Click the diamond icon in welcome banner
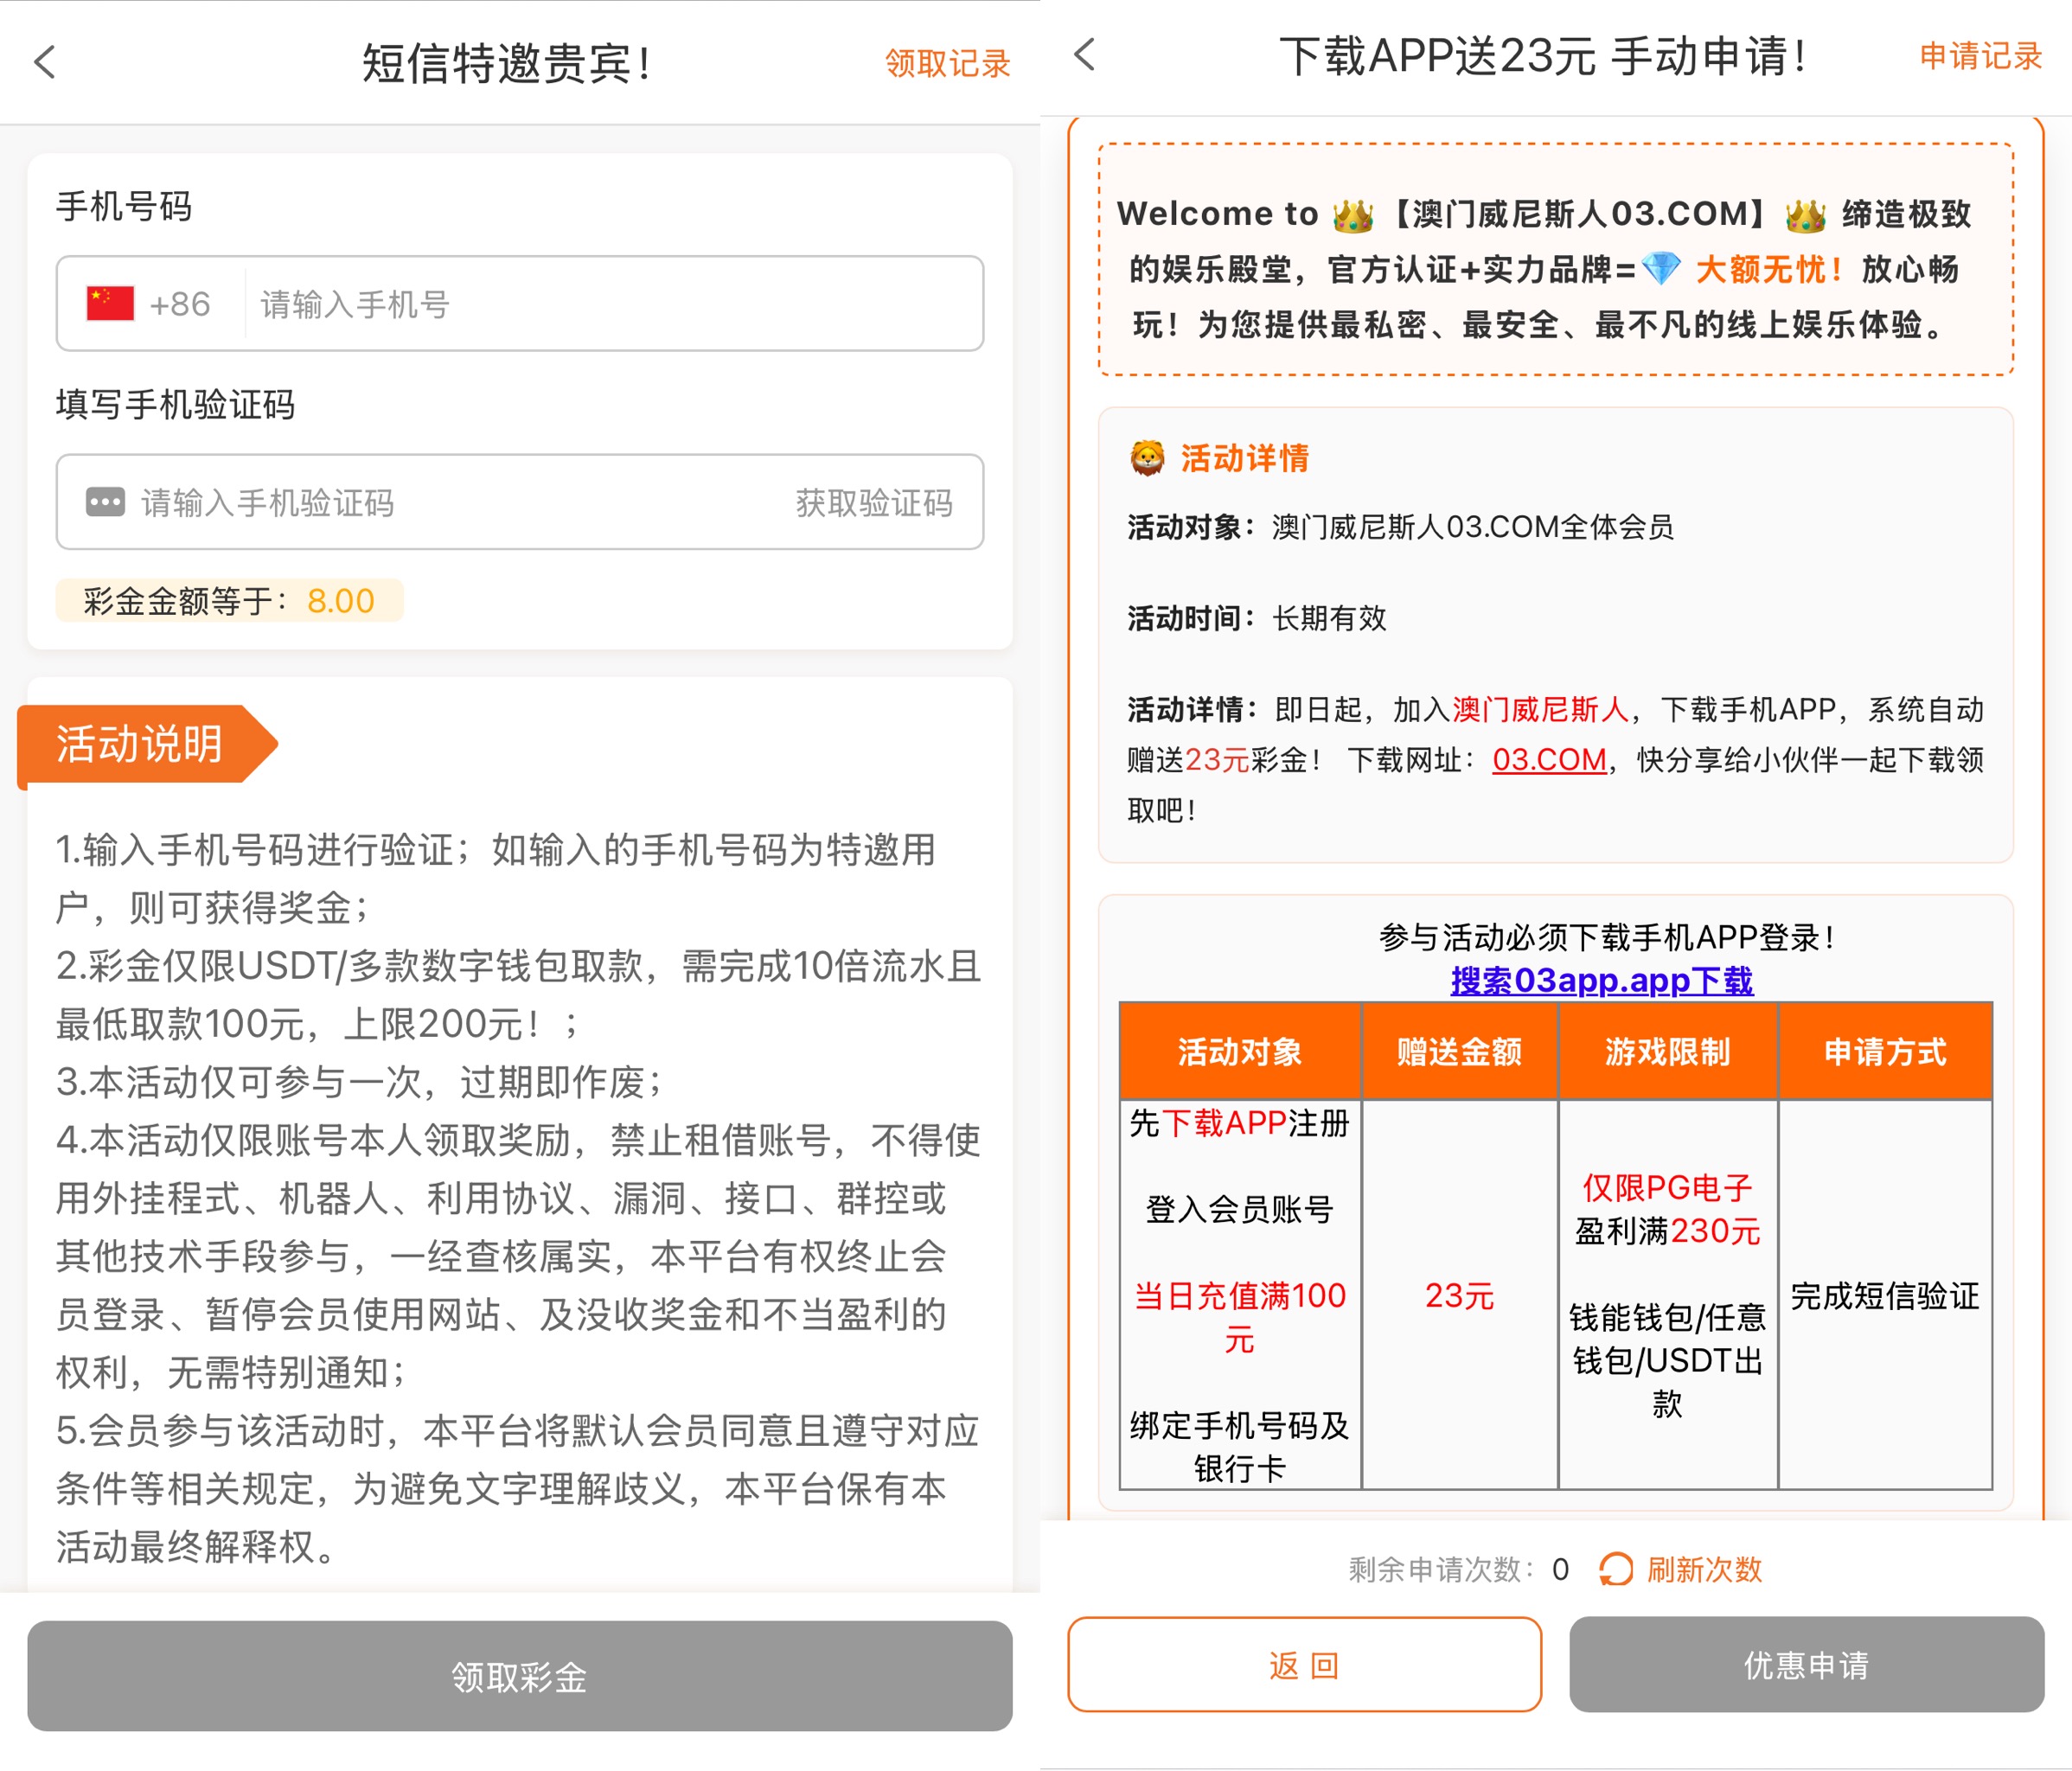Image resolution: width=2072 pixels, height=1771 pixels. pyautogui.click(x=1661, y=269)
